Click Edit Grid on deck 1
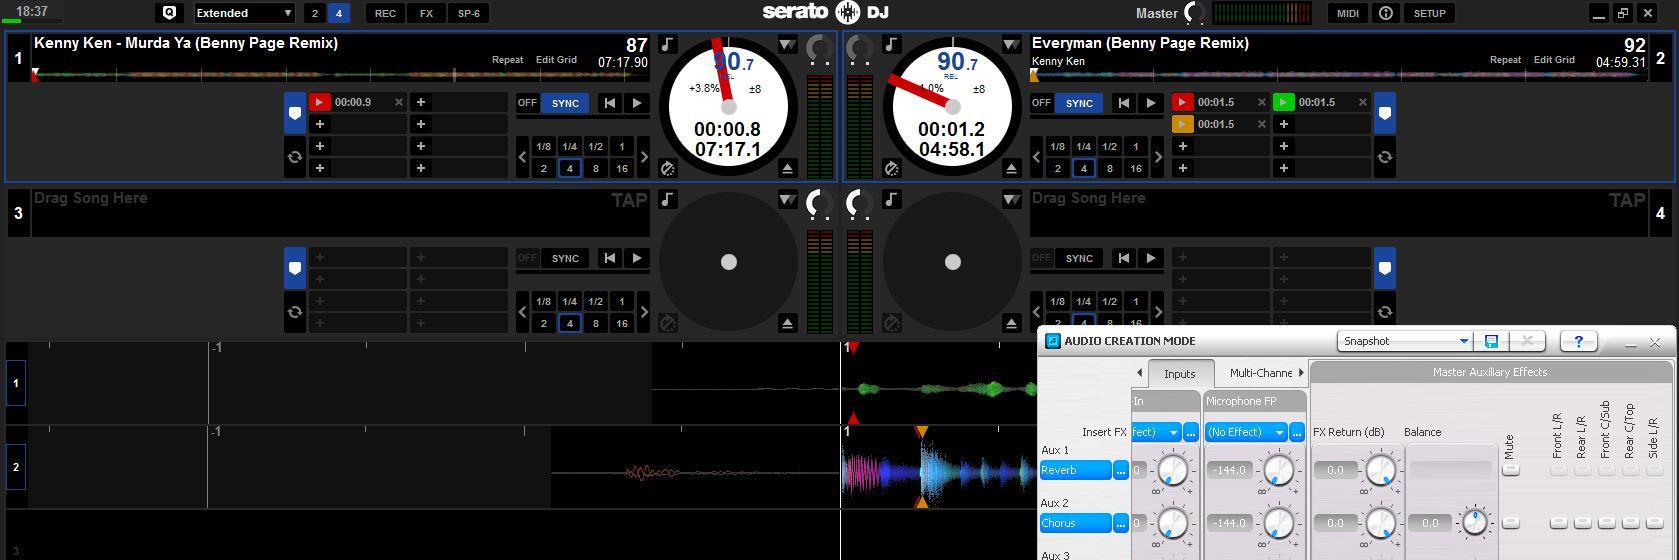The height and width of the screenshot is (560, 1679). (556, 60)
